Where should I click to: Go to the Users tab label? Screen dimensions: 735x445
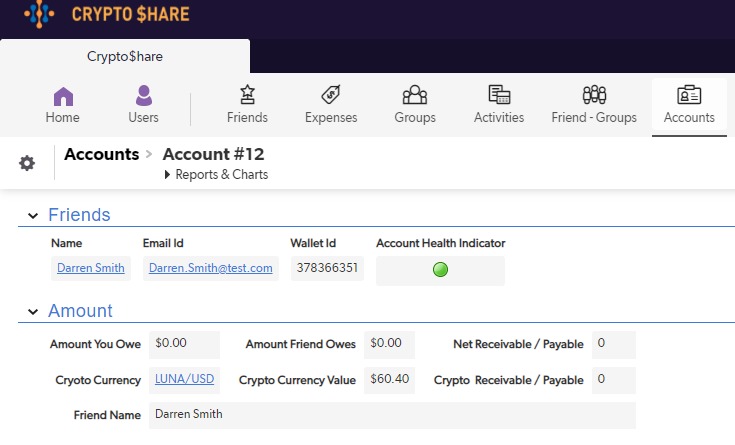143,117
